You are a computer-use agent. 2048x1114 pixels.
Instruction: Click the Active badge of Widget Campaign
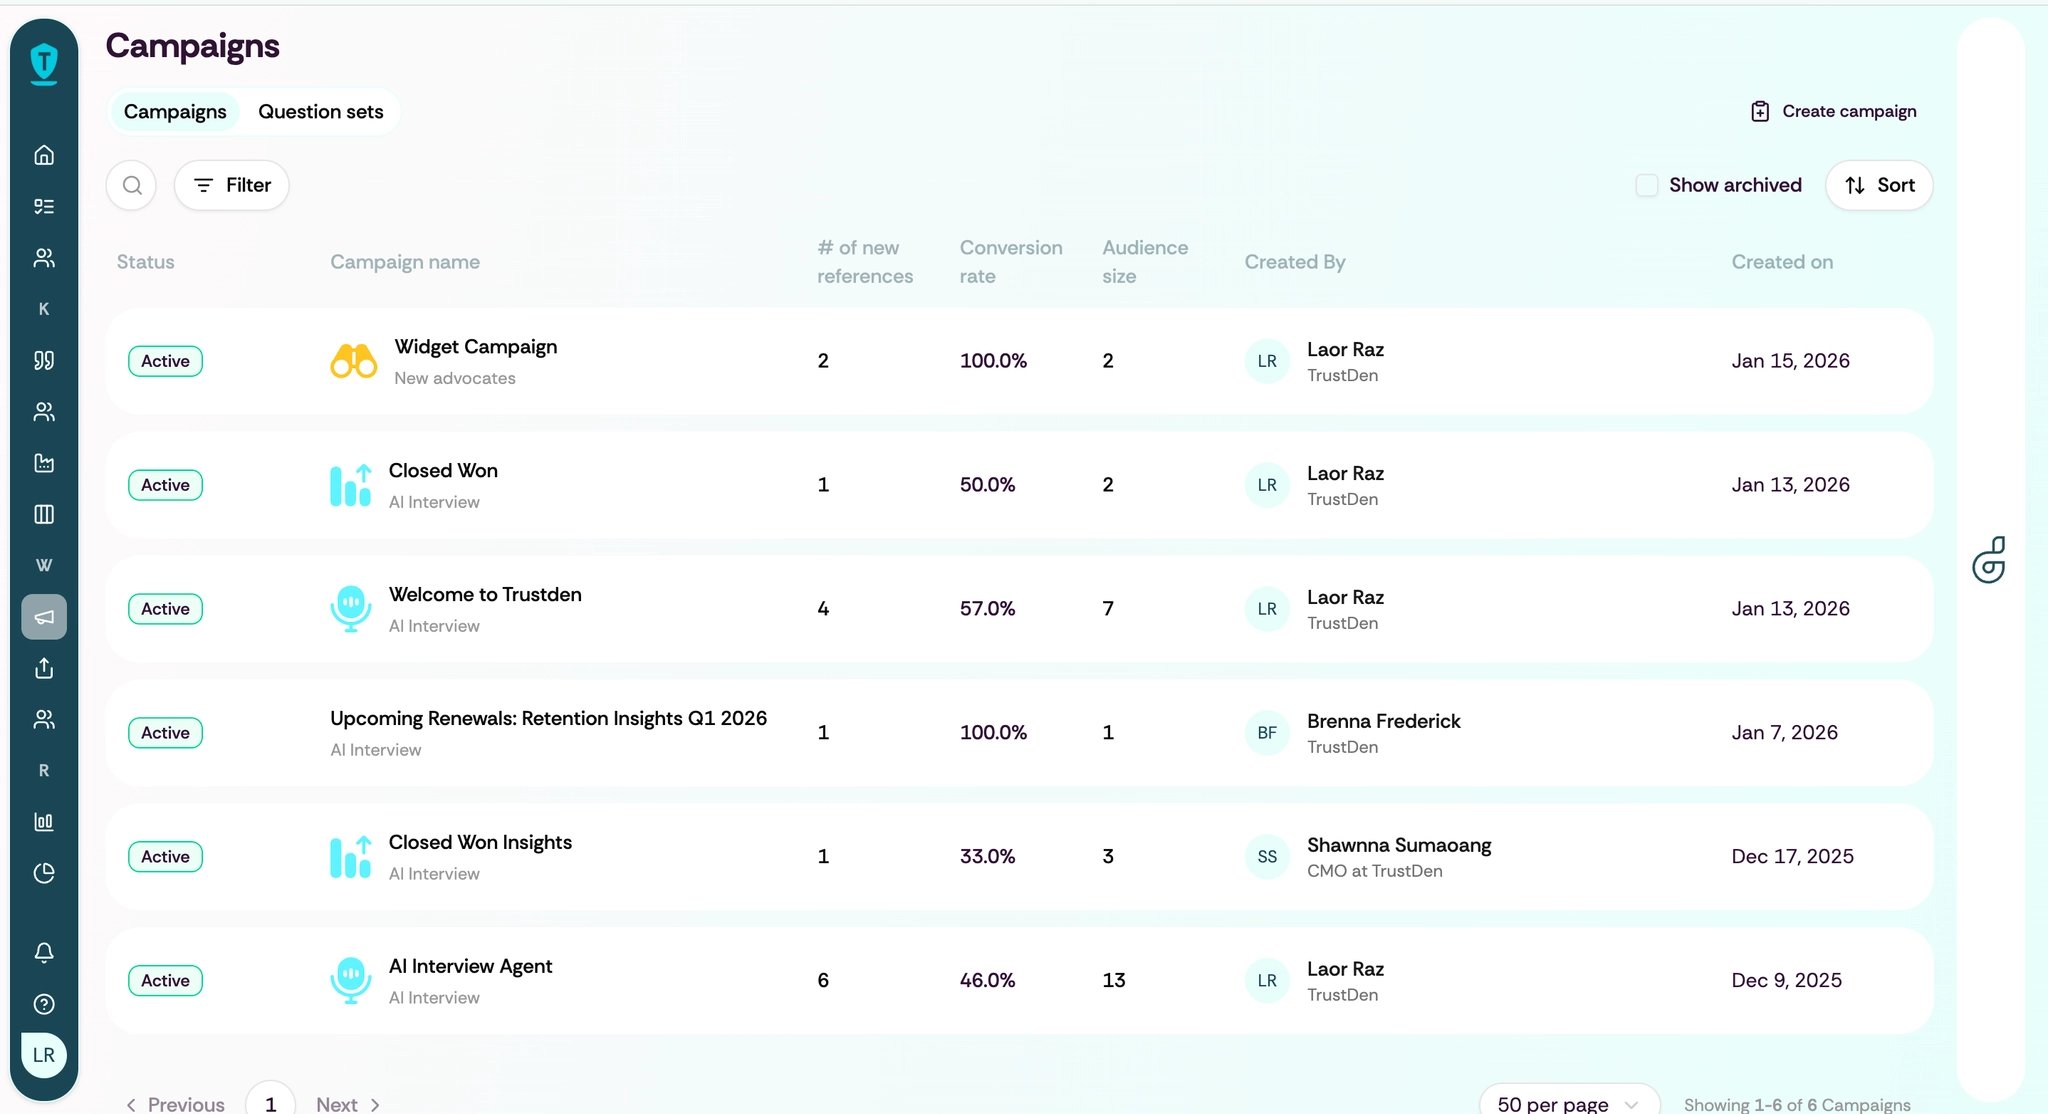coord(165,361)
